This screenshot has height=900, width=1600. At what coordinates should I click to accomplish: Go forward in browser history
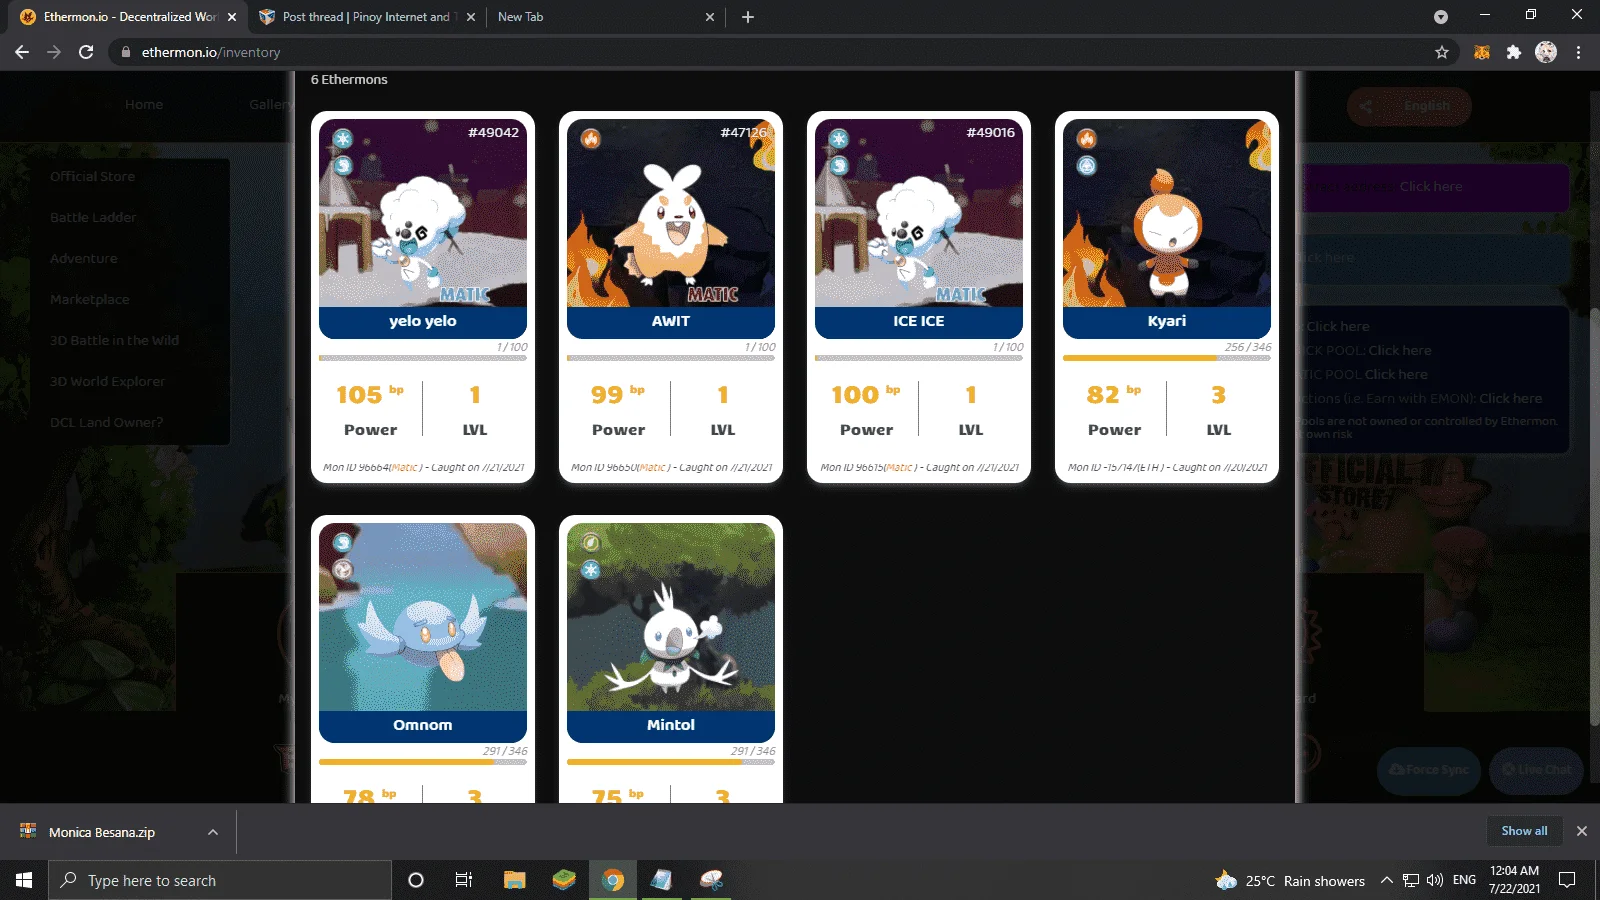pos(54,52)
